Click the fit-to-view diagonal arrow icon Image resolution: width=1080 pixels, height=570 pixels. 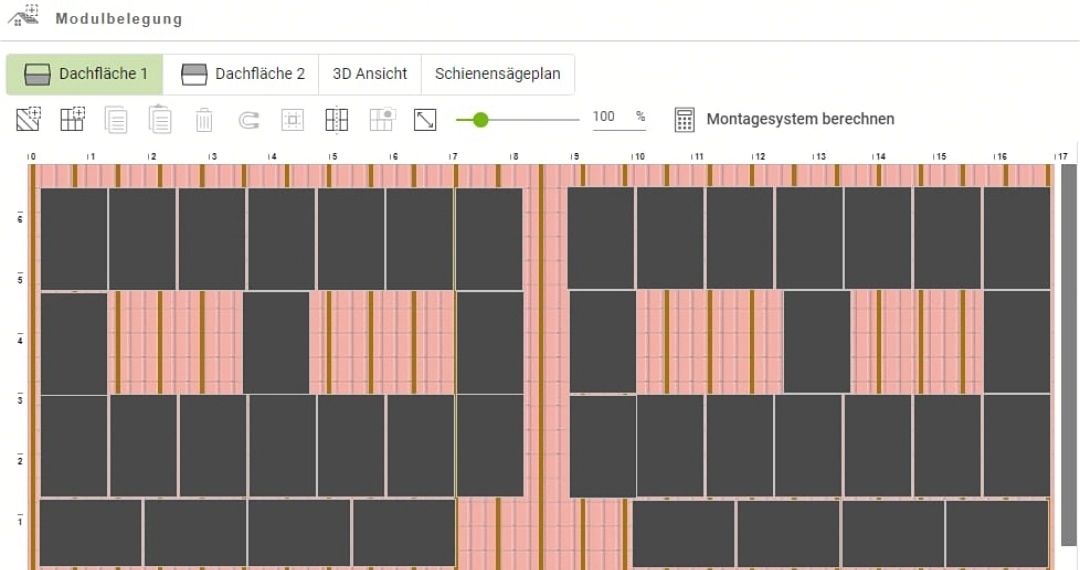click(x=425, y=120)
